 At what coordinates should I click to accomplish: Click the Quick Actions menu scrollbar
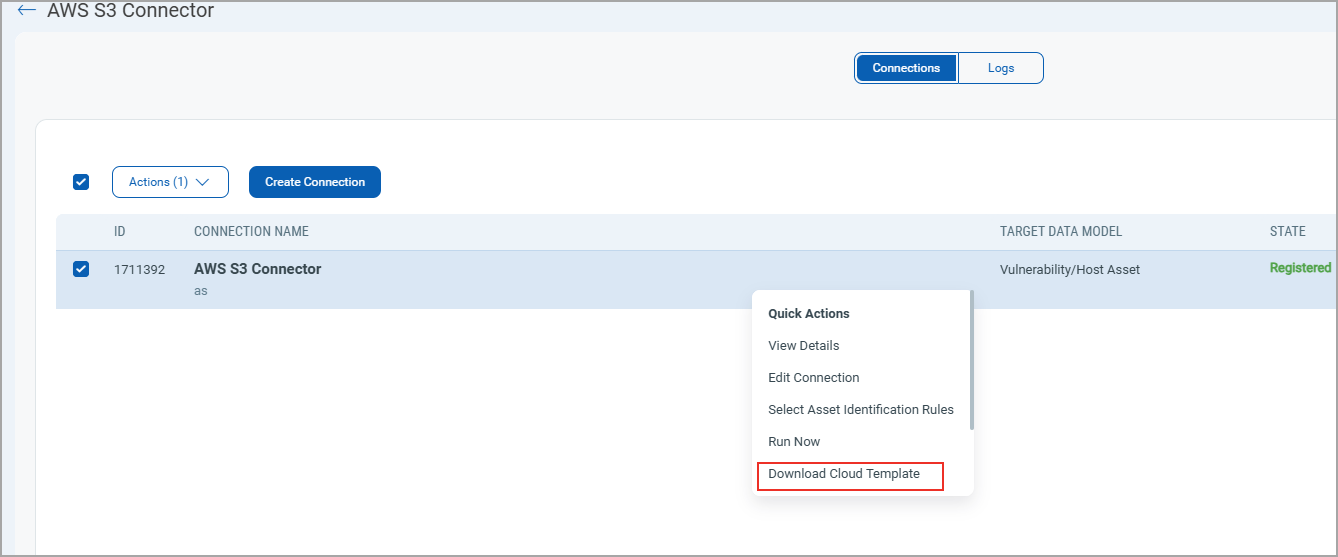pos(971,360)
